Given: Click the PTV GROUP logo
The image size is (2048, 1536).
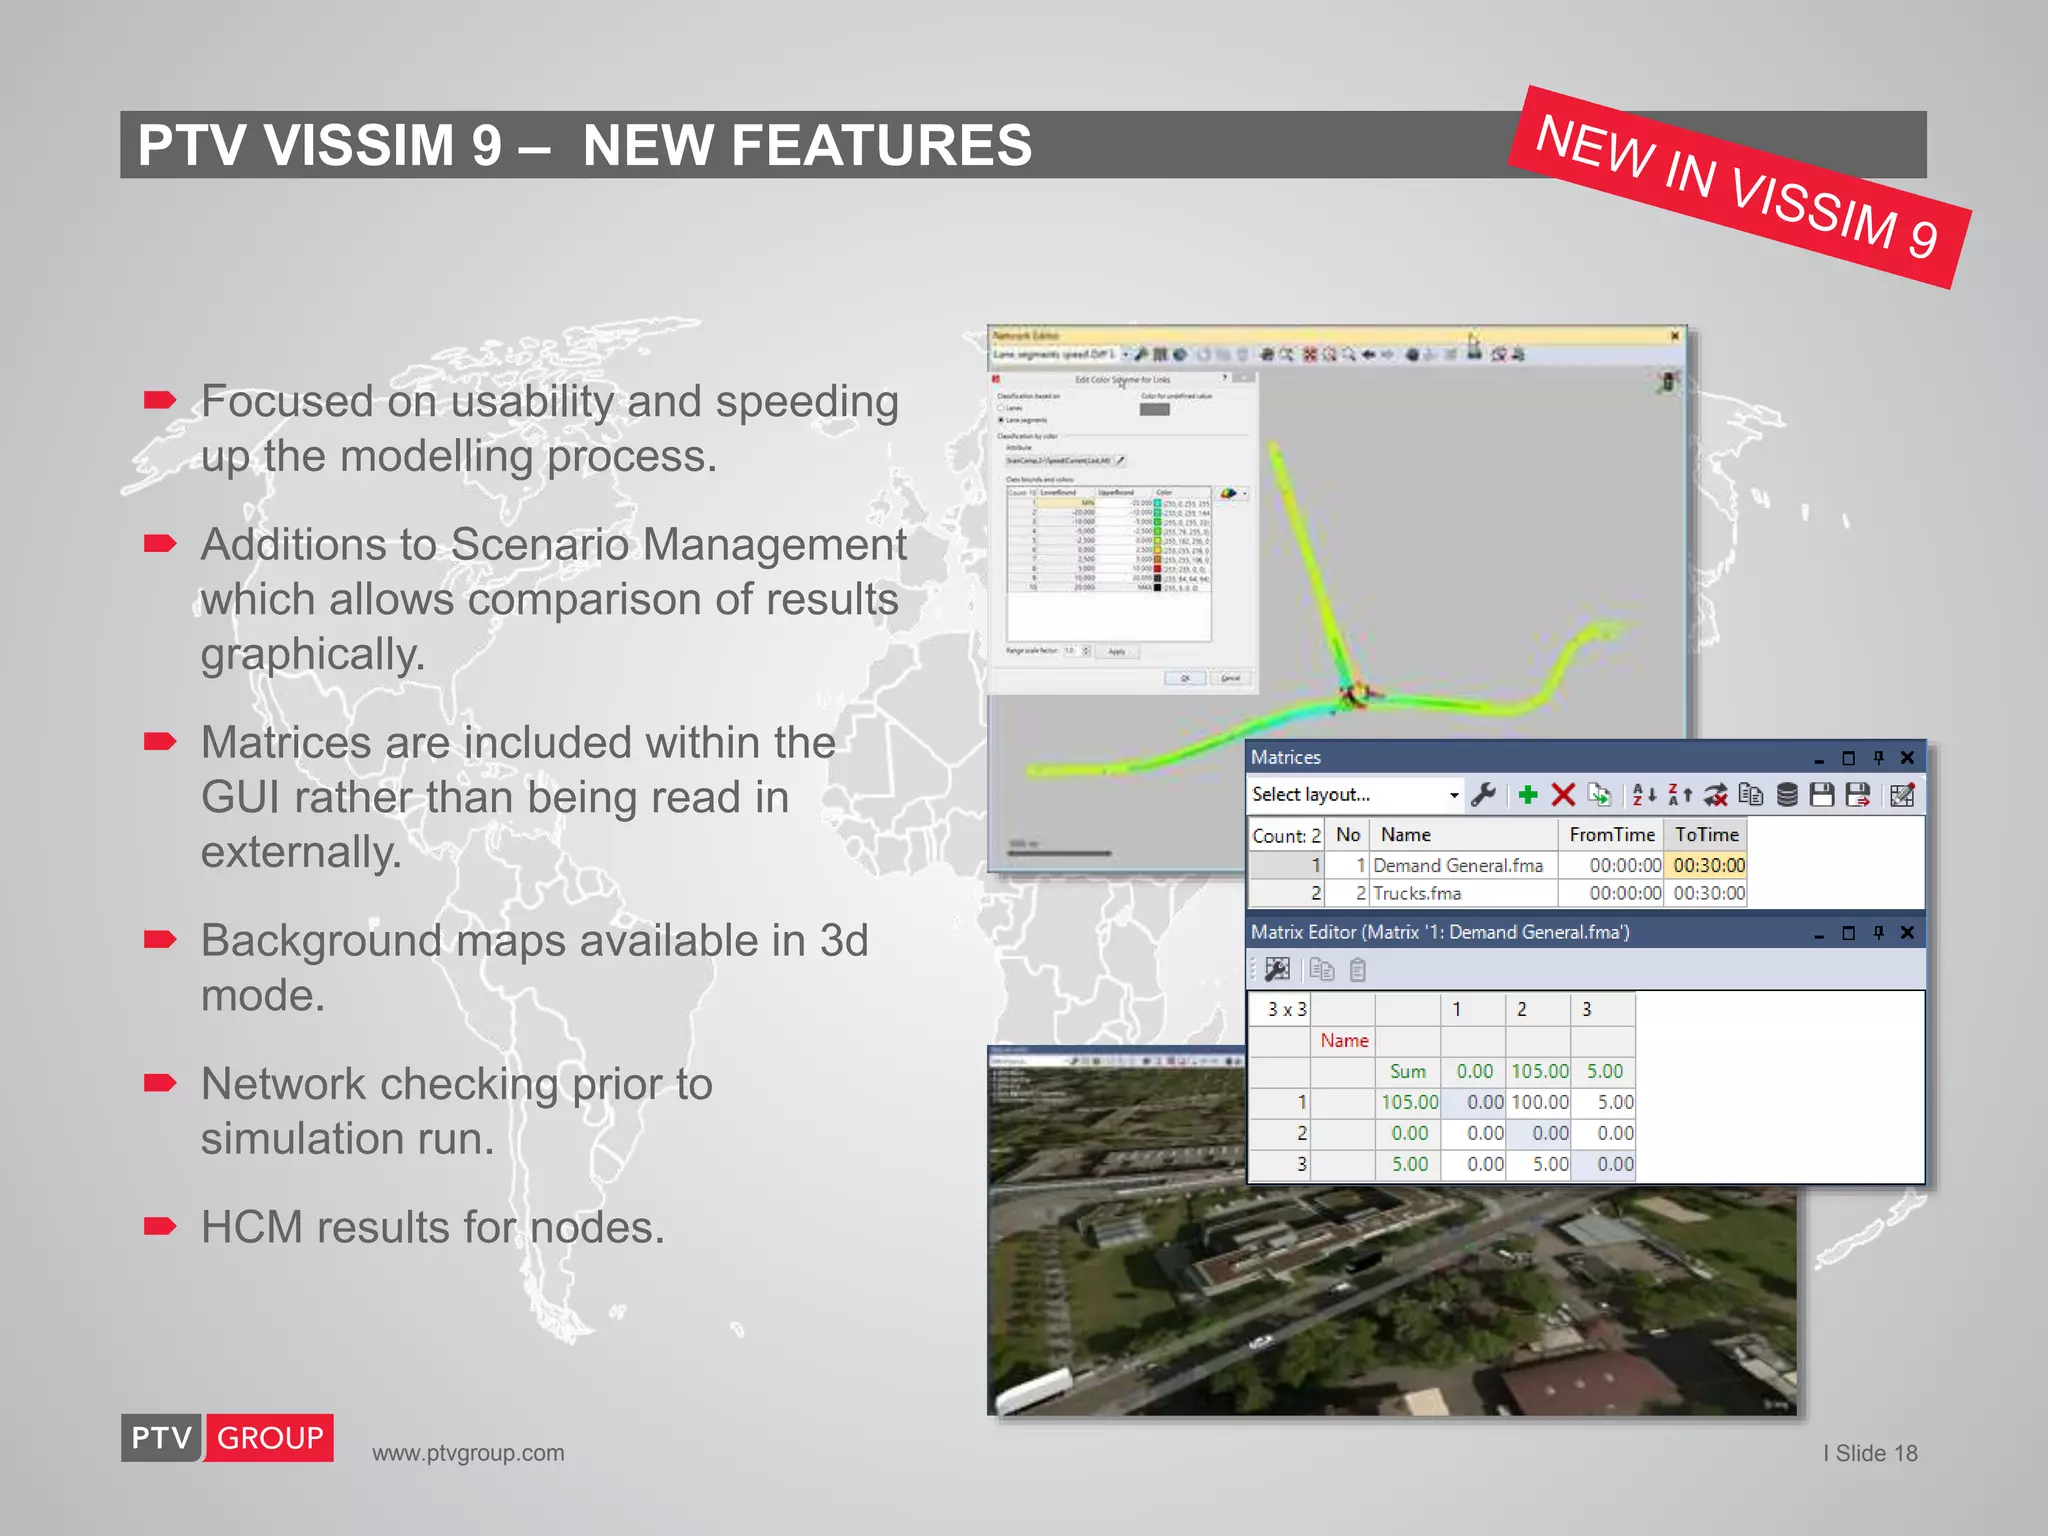Looking at the screenshot, I should pyautogui.click(x=227, y=1438).
